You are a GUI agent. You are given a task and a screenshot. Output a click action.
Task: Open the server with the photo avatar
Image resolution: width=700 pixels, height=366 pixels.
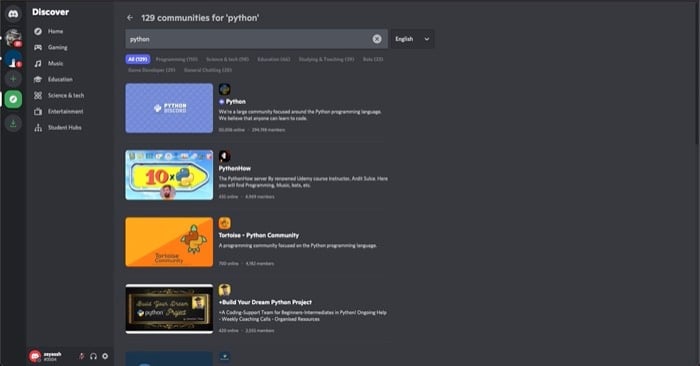(13, 38)
